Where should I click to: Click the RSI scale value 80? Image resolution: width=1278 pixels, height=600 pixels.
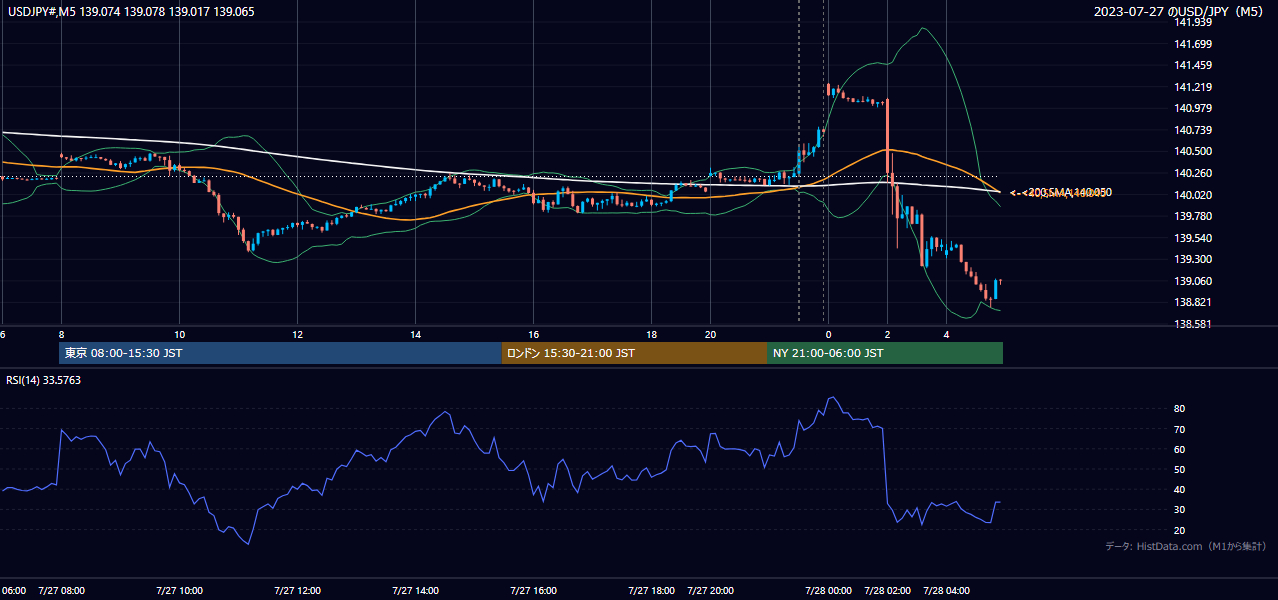[x=1179, y=409]
